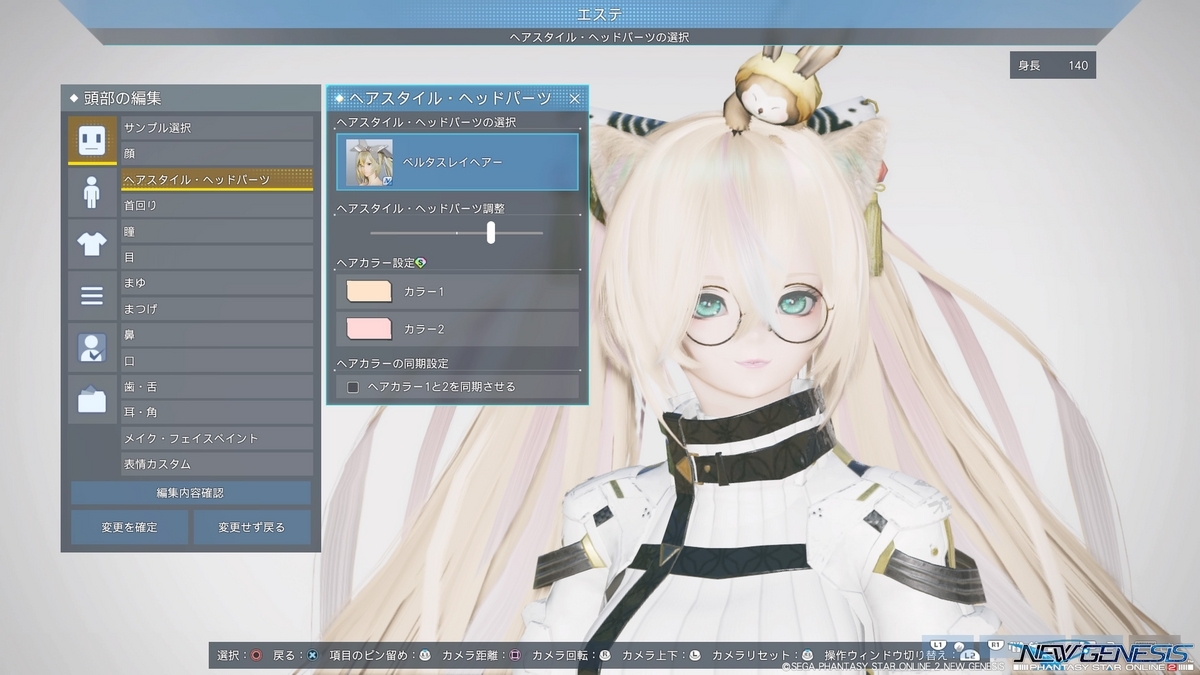
Task: Click the ヘアカラー設定 section heading
Action: pyautogui.click(x=375, y=262)
